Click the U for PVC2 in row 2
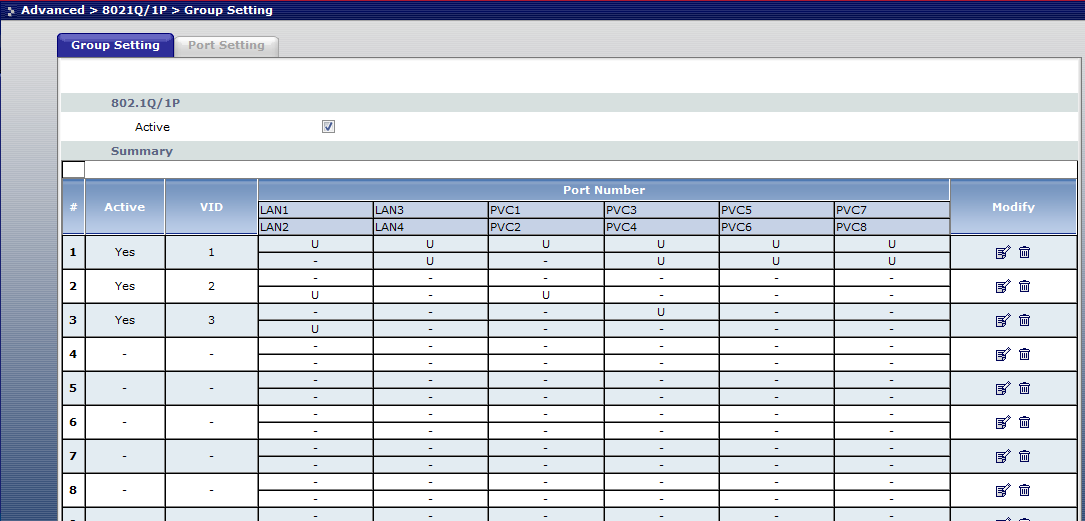 (x=546, y=295)
